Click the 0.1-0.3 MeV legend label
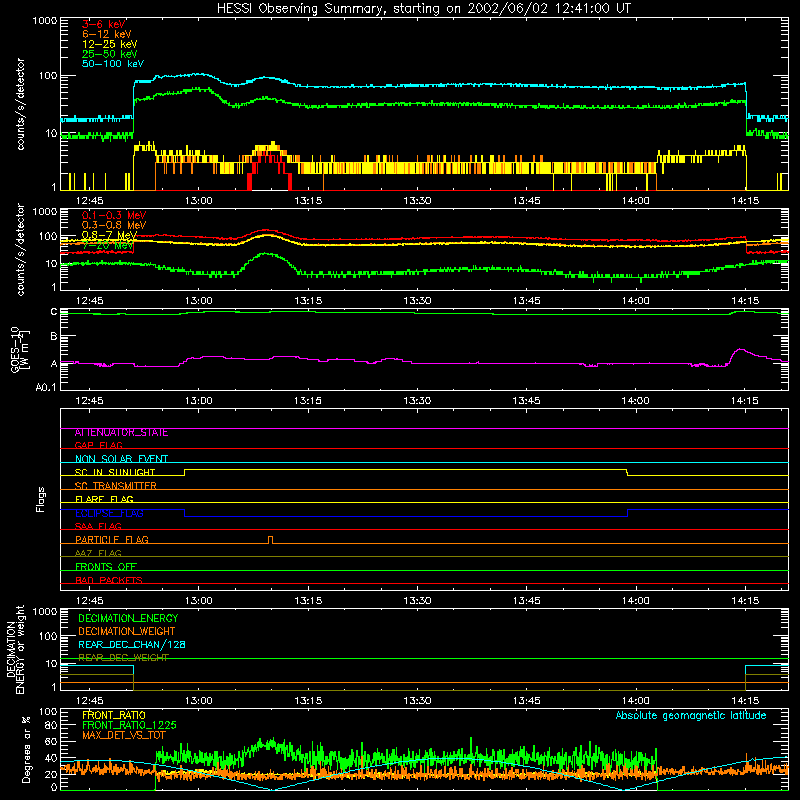The image size is (800, 800). tap(114, 215)
